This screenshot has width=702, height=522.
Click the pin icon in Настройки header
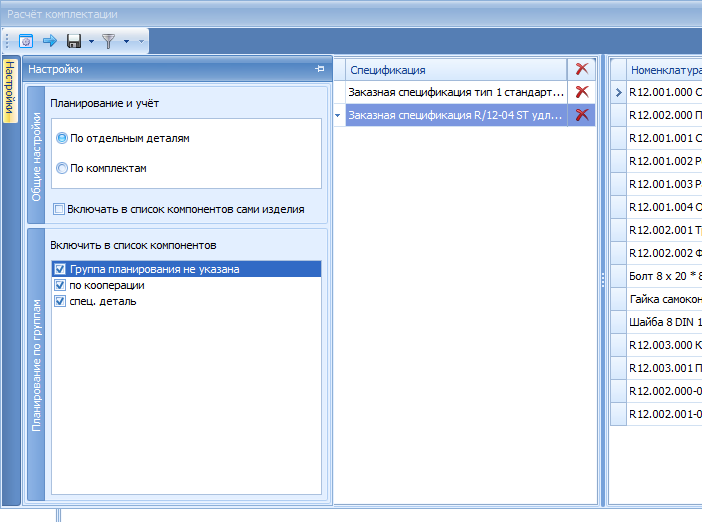pyautogui.click(x=320, y=68)
